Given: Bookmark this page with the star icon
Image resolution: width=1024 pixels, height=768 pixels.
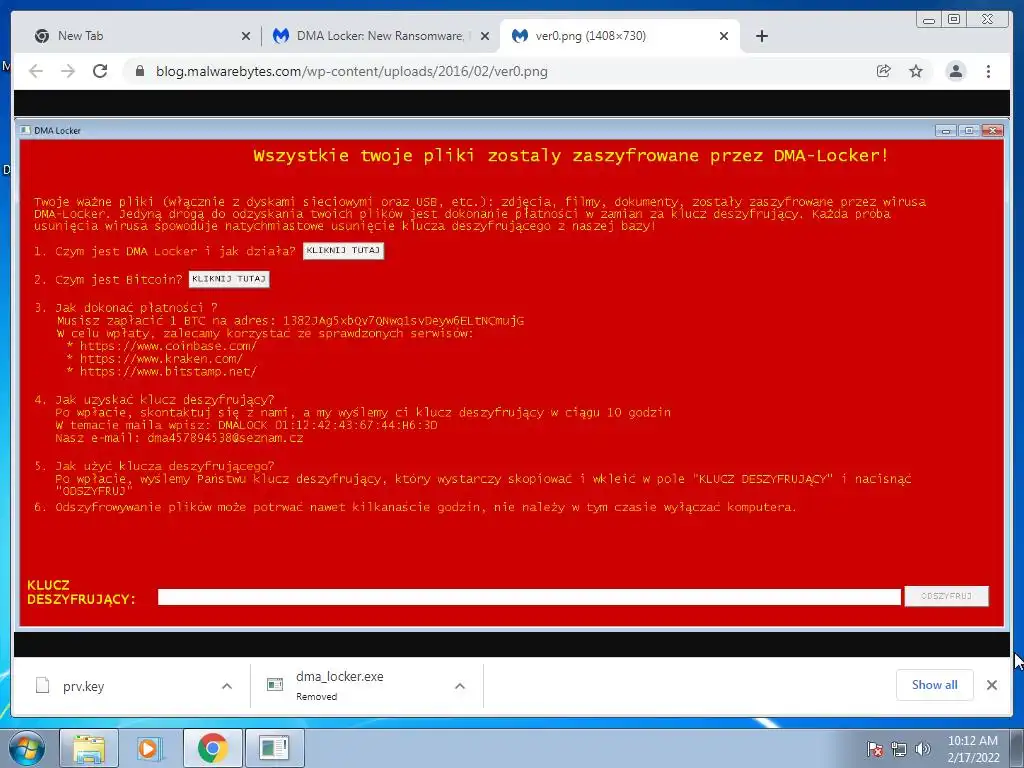Looking at the screenshot, I should tap(916, 71).
